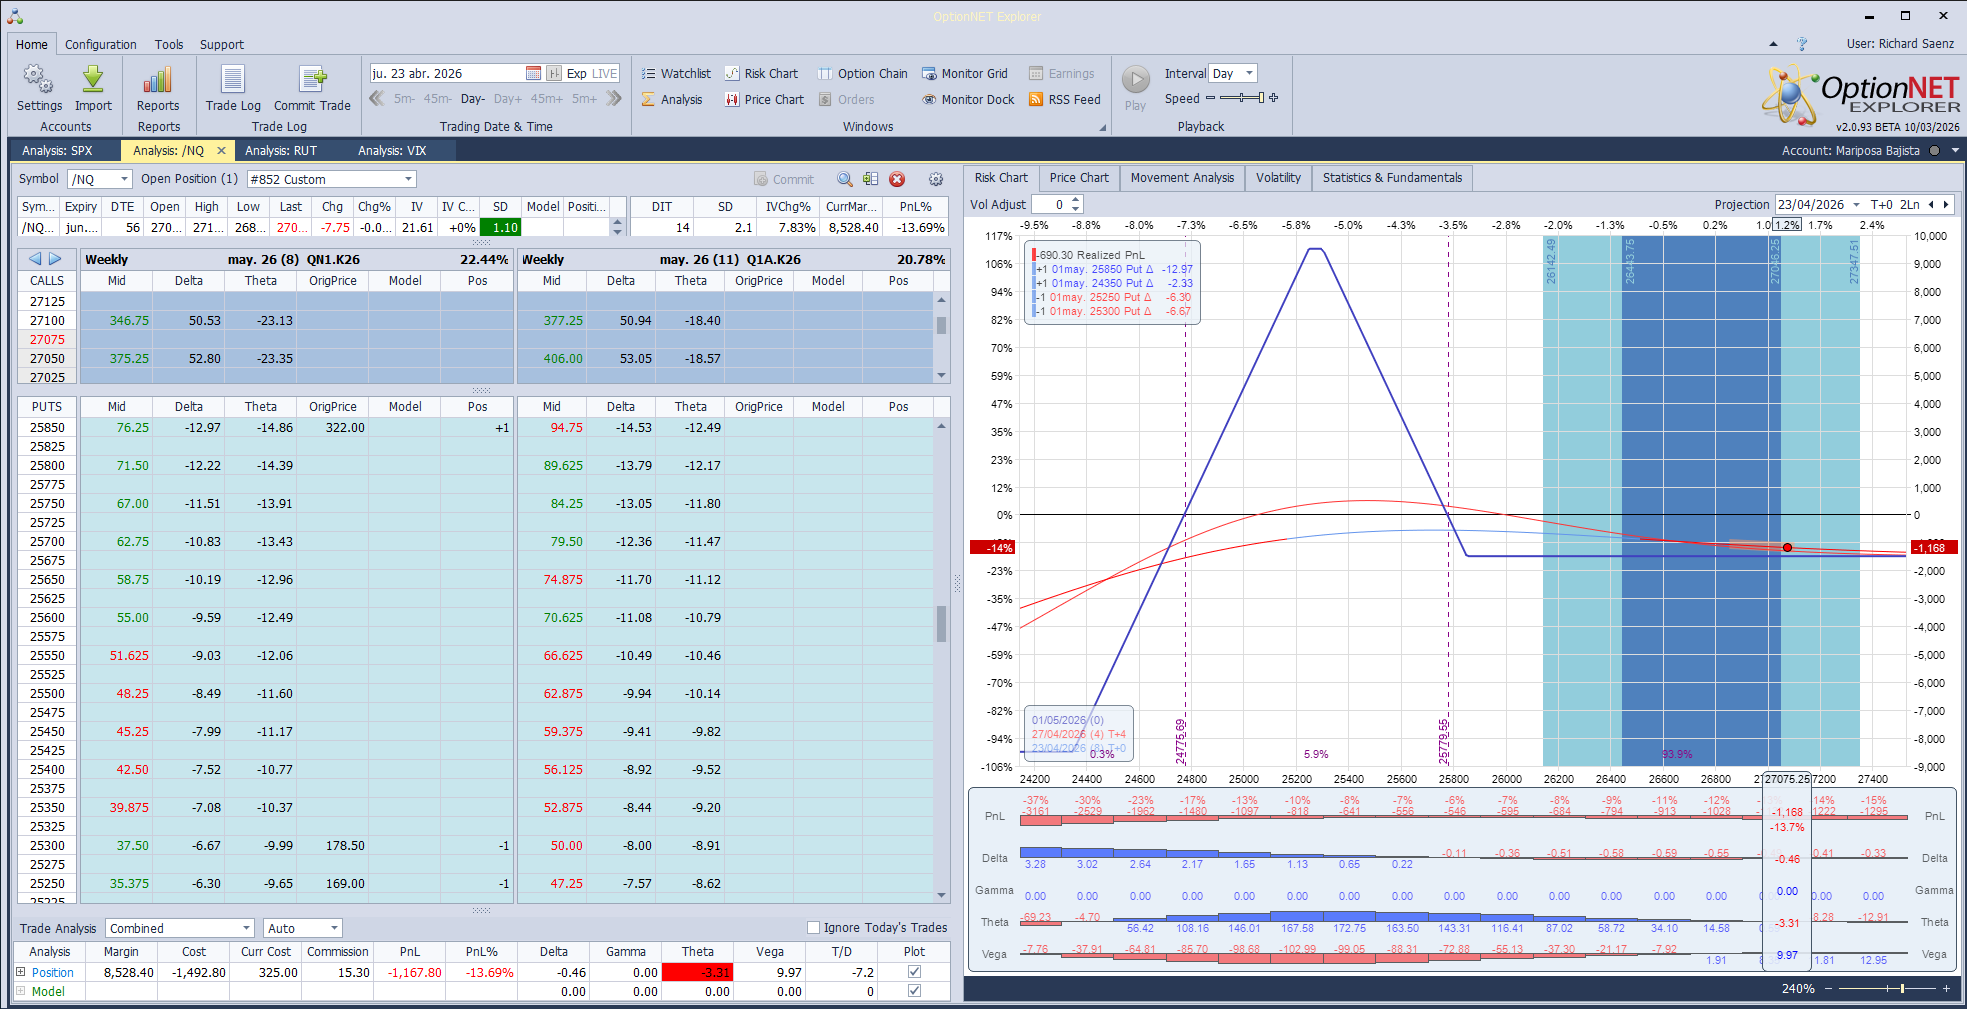Click the Commit button
Image resolution: width=1967 pixels, height=1009 pixels.
pos(784,179)
